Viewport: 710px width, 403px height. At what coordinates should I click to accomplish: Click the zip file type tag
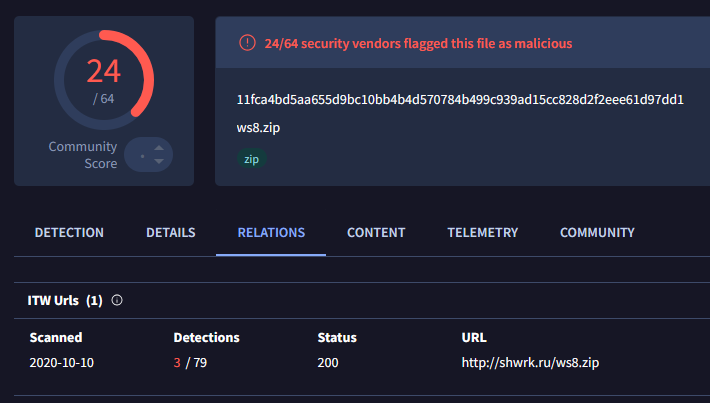(x=252, y=159)
